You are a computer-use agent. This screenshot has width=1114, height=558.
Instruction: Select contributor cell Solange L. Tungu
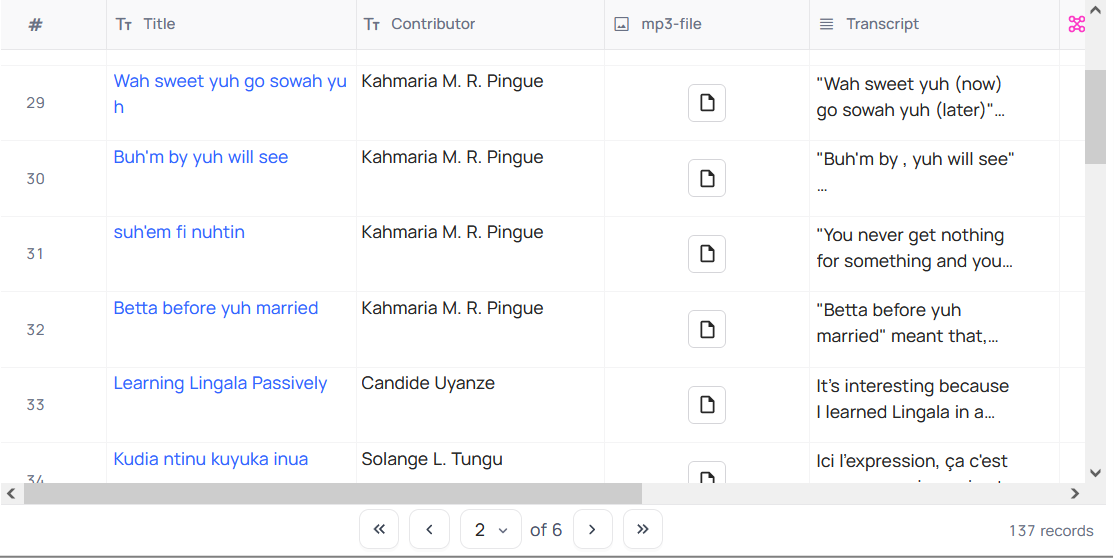[432, 459]
